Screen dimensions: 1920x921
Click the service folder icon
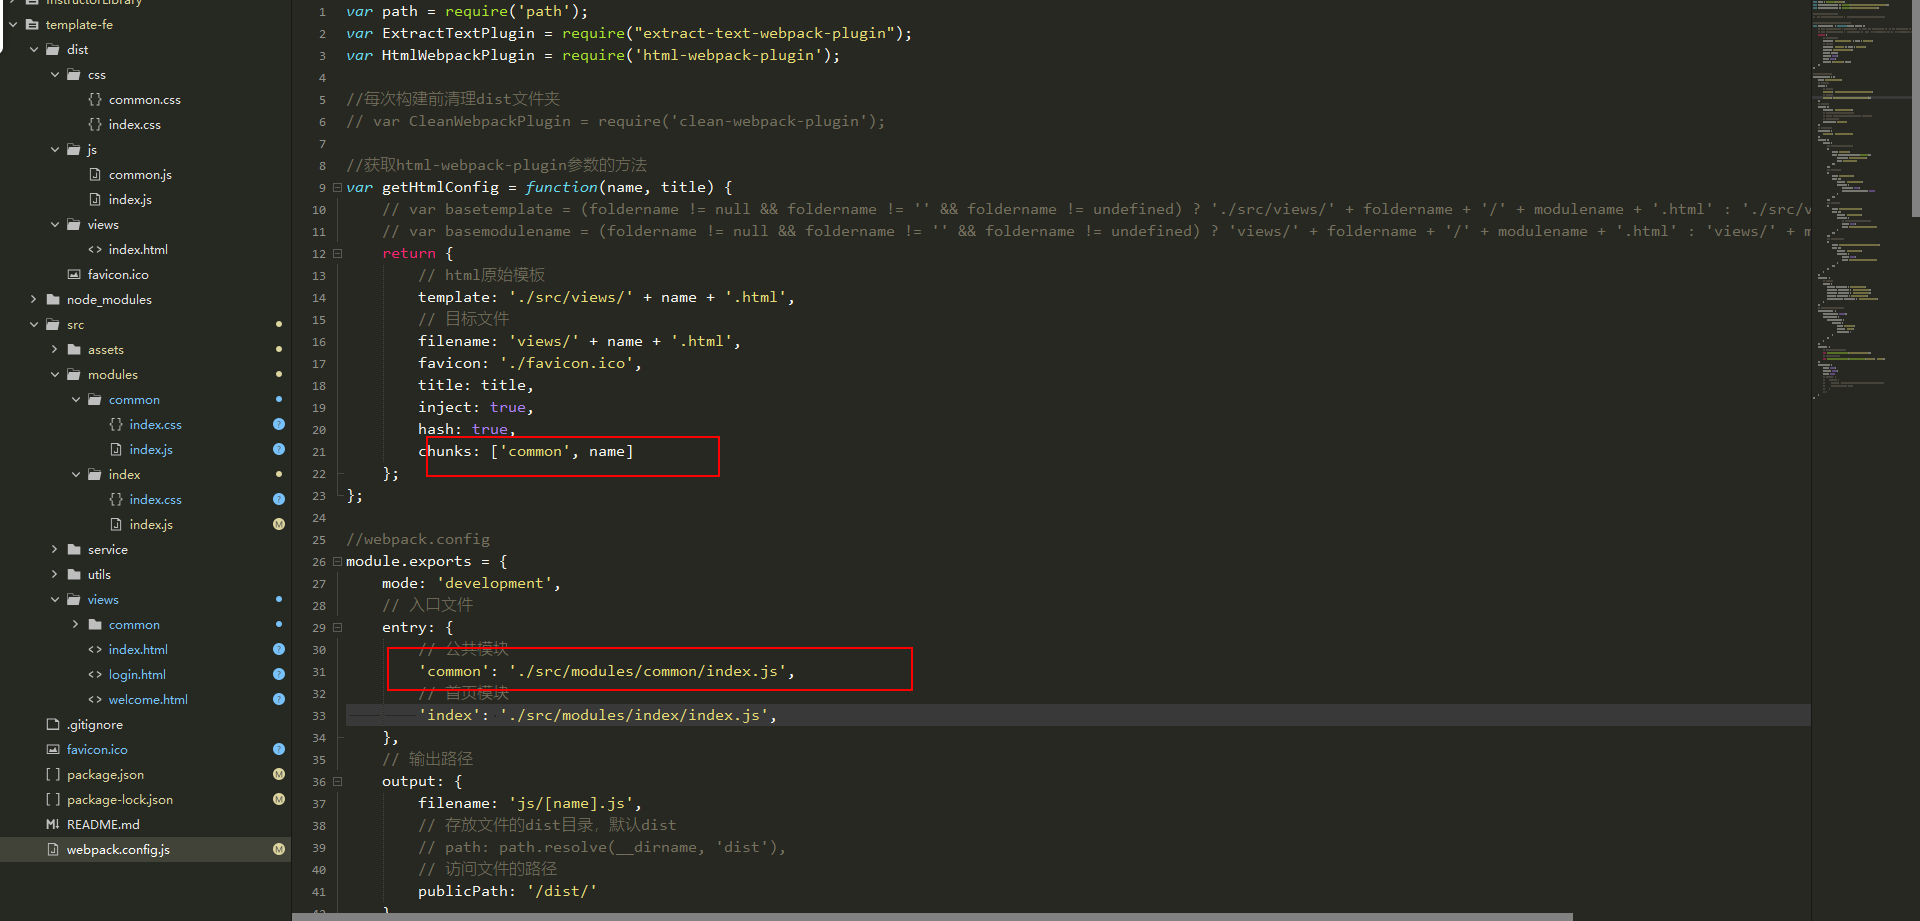74,549
